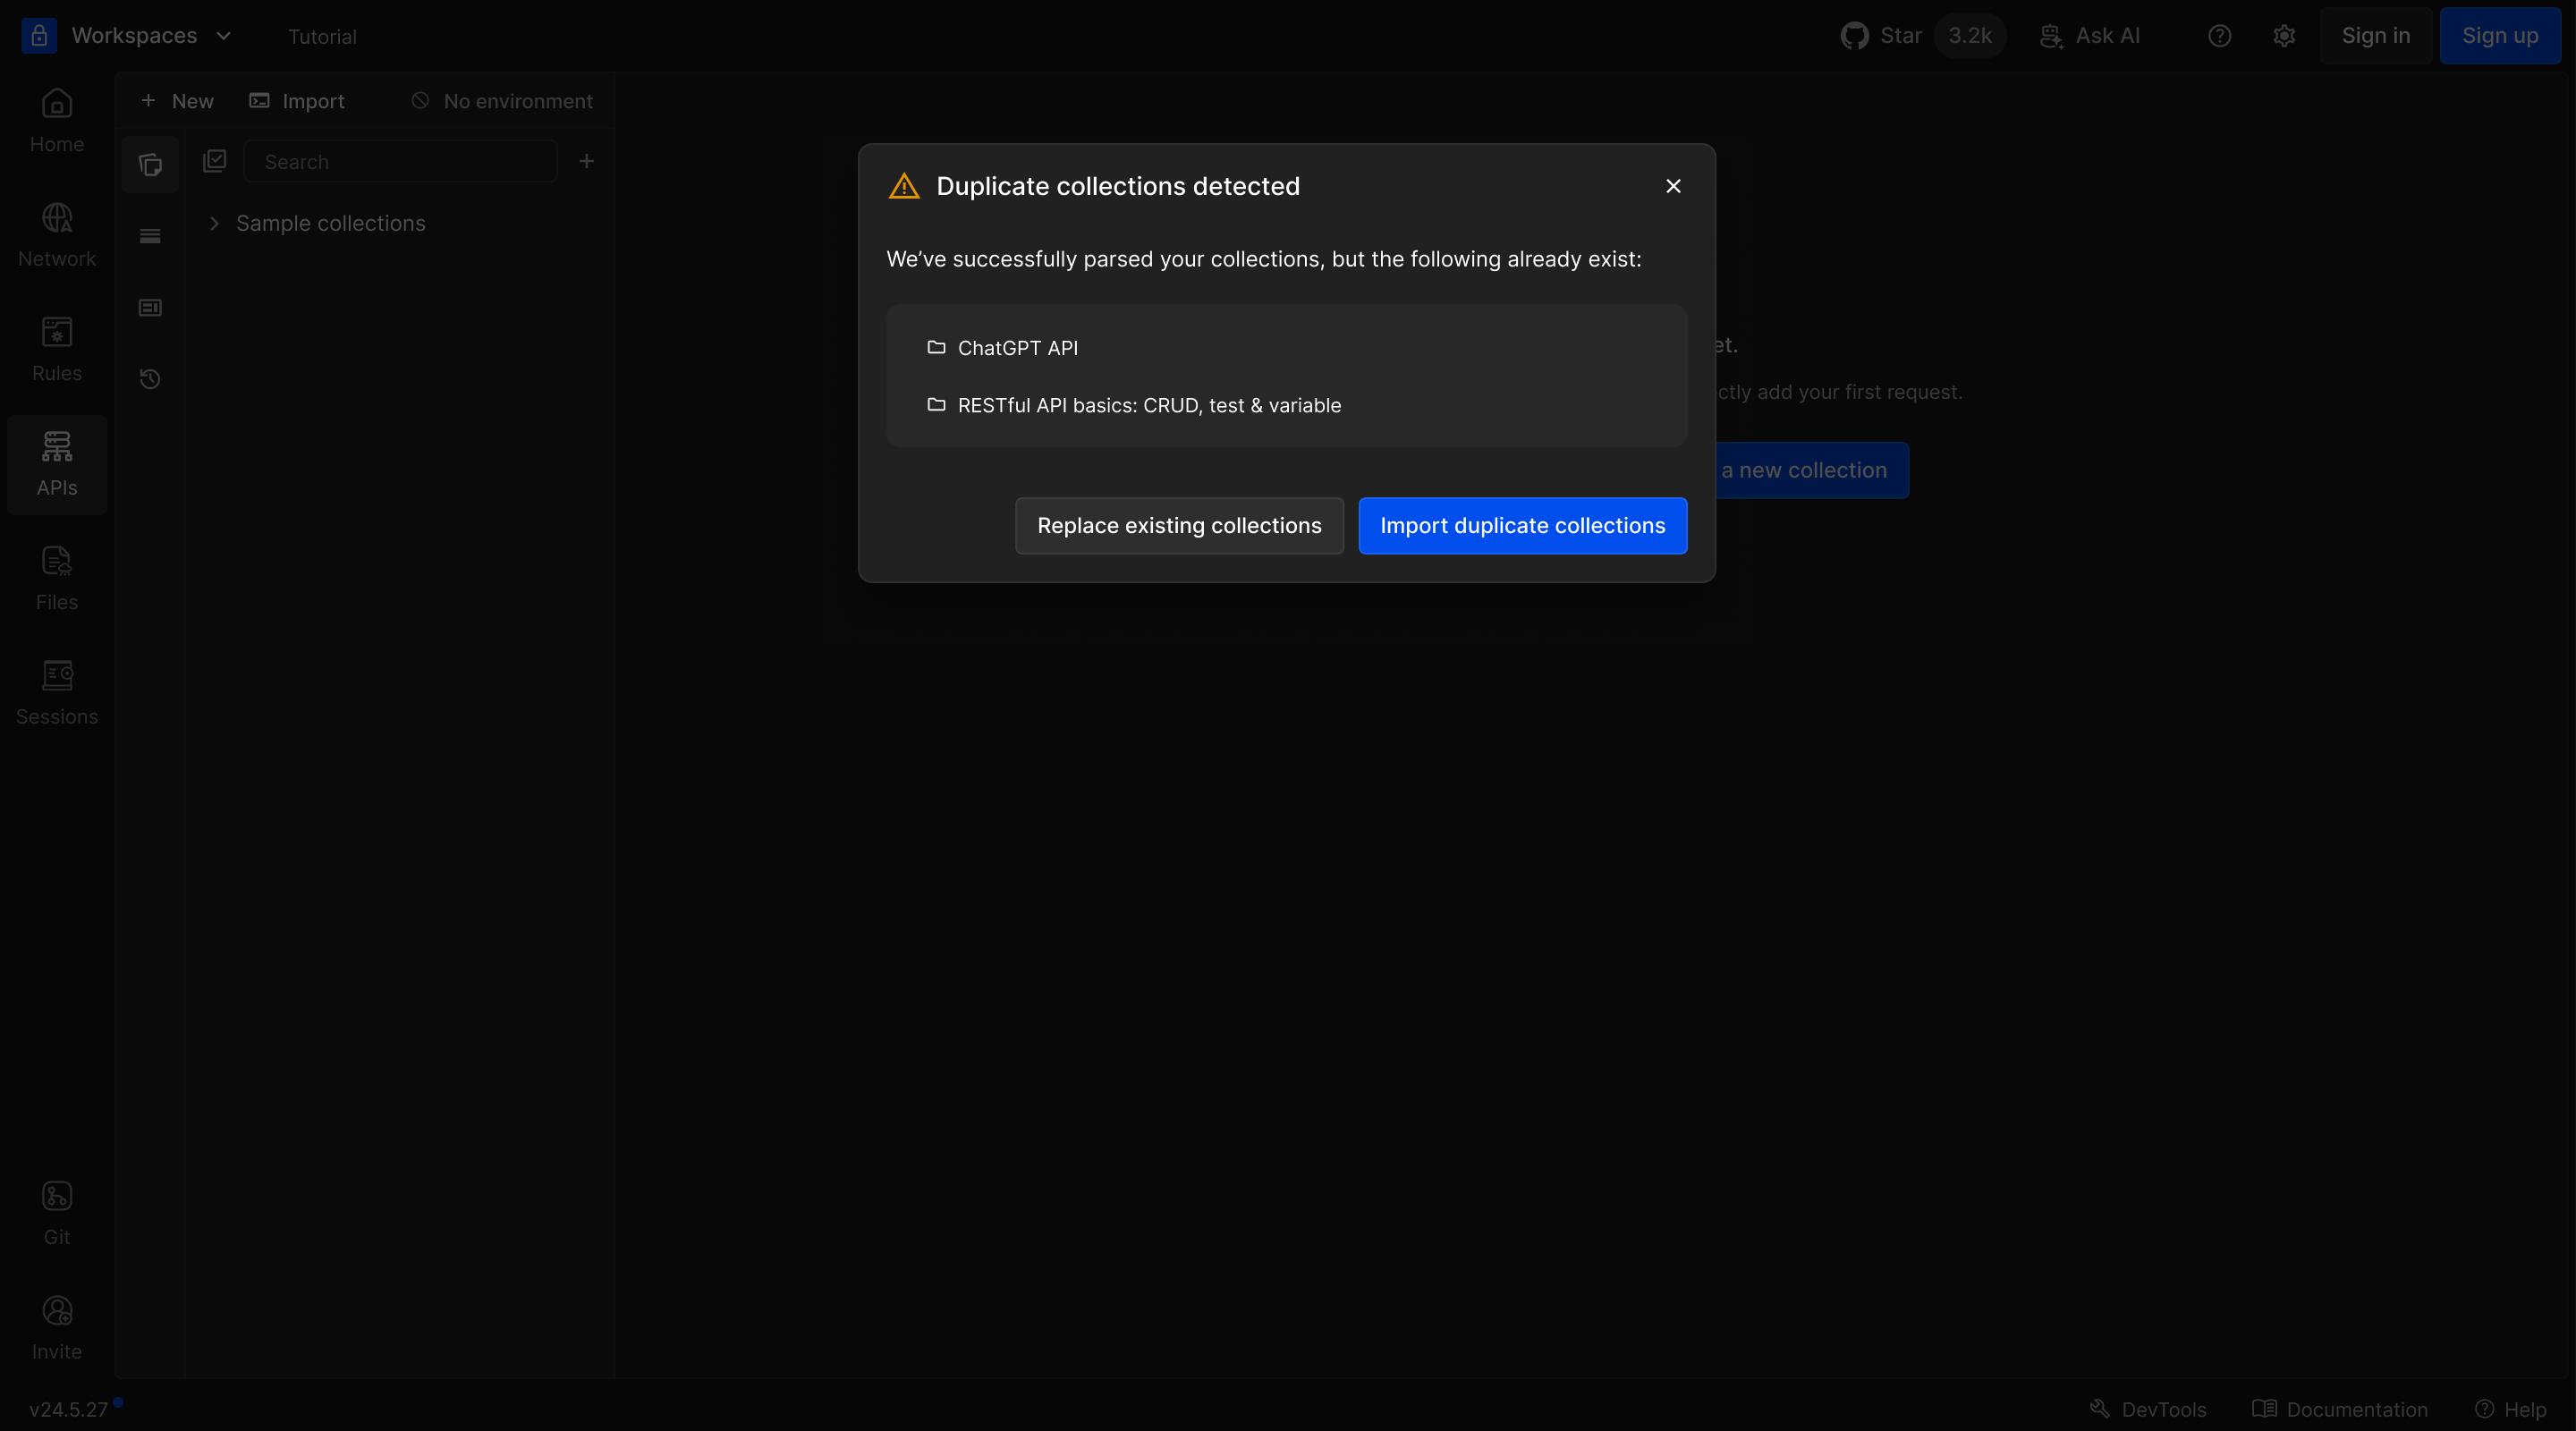Open the Network section in sidebar
2576x1431 pixels.
click(57, 236)
